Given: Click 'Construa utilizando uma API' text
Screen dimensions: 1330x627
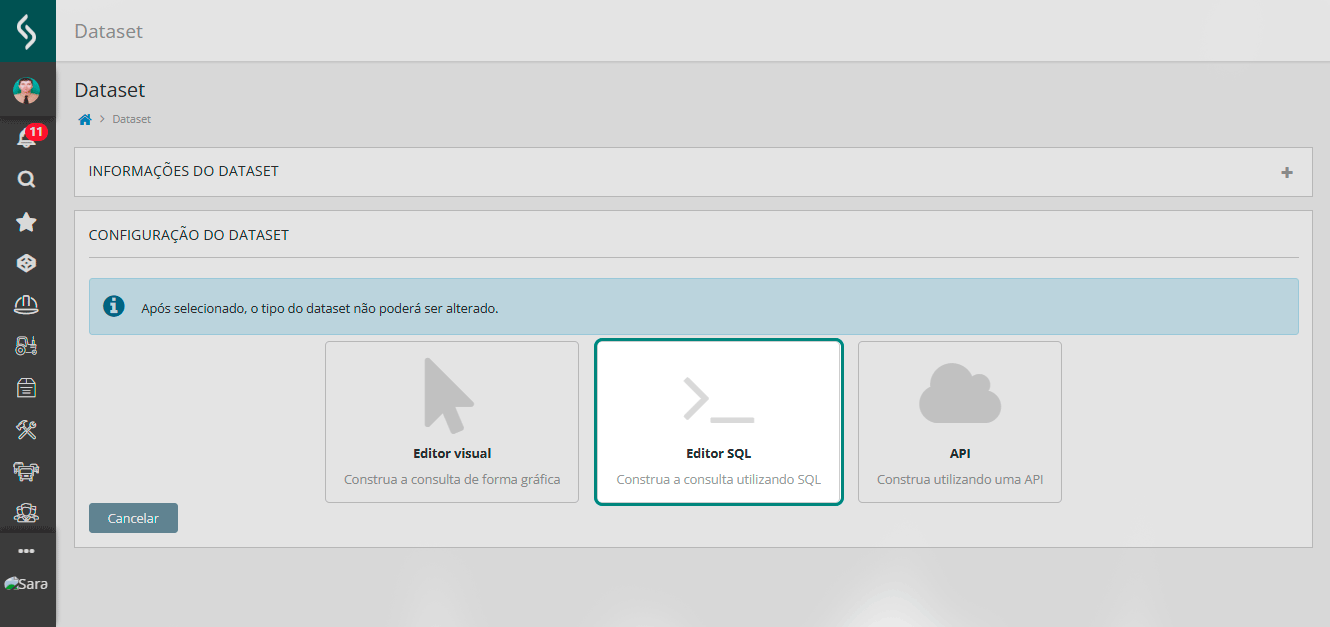Looking at the screenshot, I should [x=960, y=479].
